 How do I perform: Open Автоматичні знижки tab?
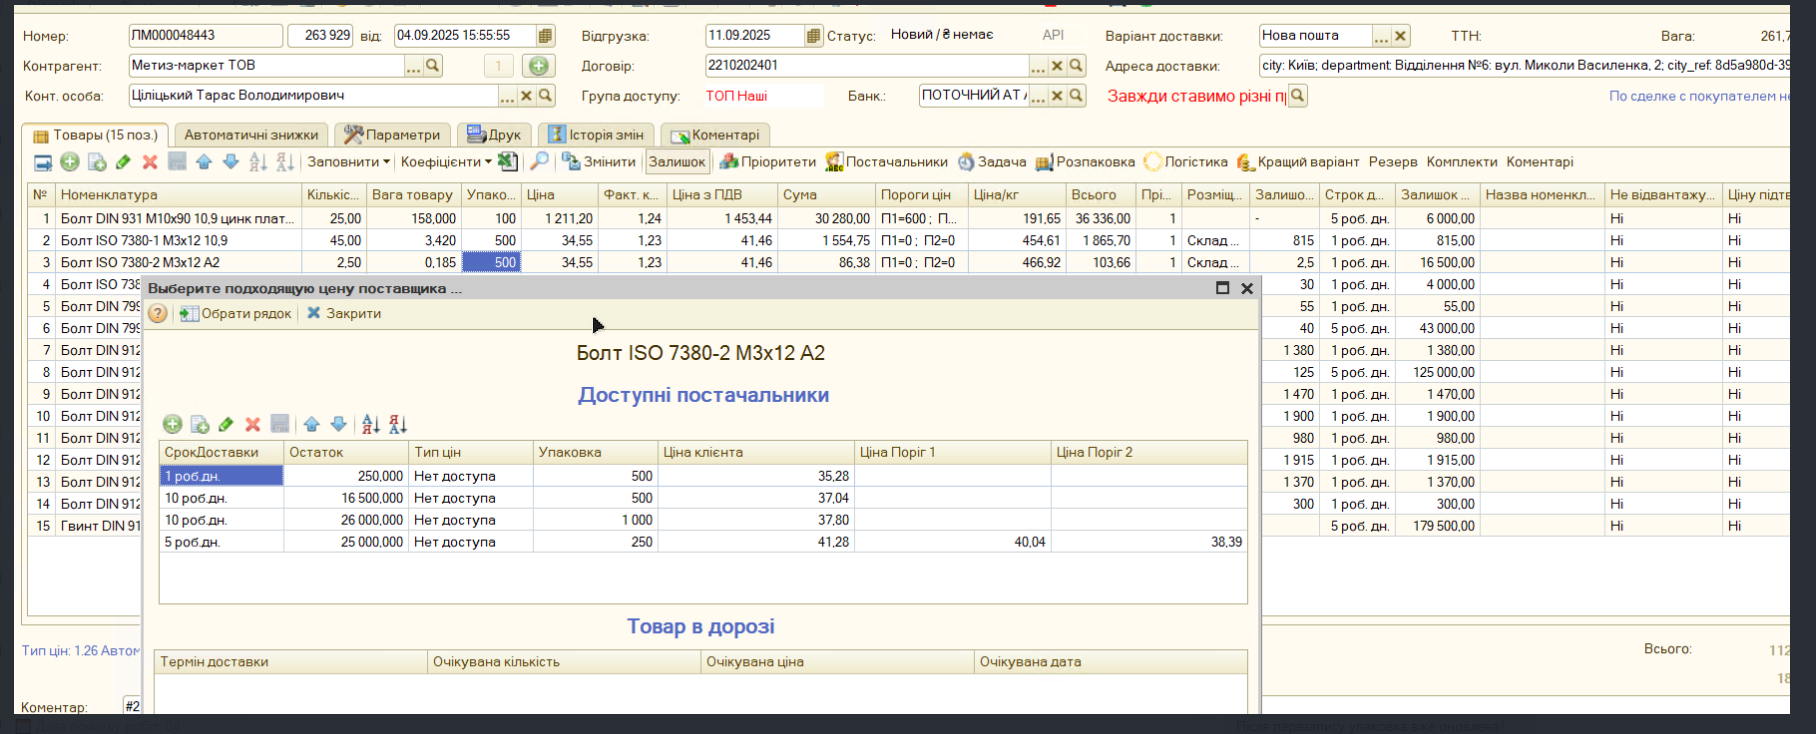pyautogui.click(x=251, y=135)
